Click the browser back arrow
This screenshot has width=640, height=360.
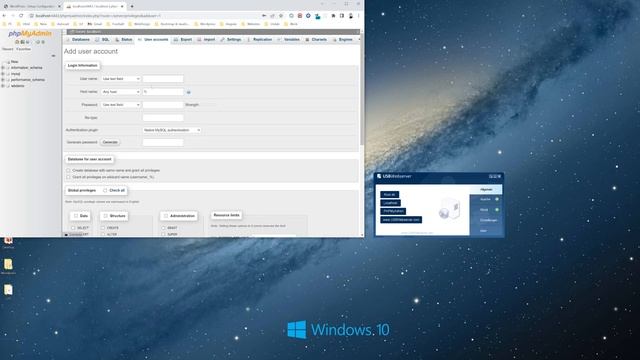4,16
